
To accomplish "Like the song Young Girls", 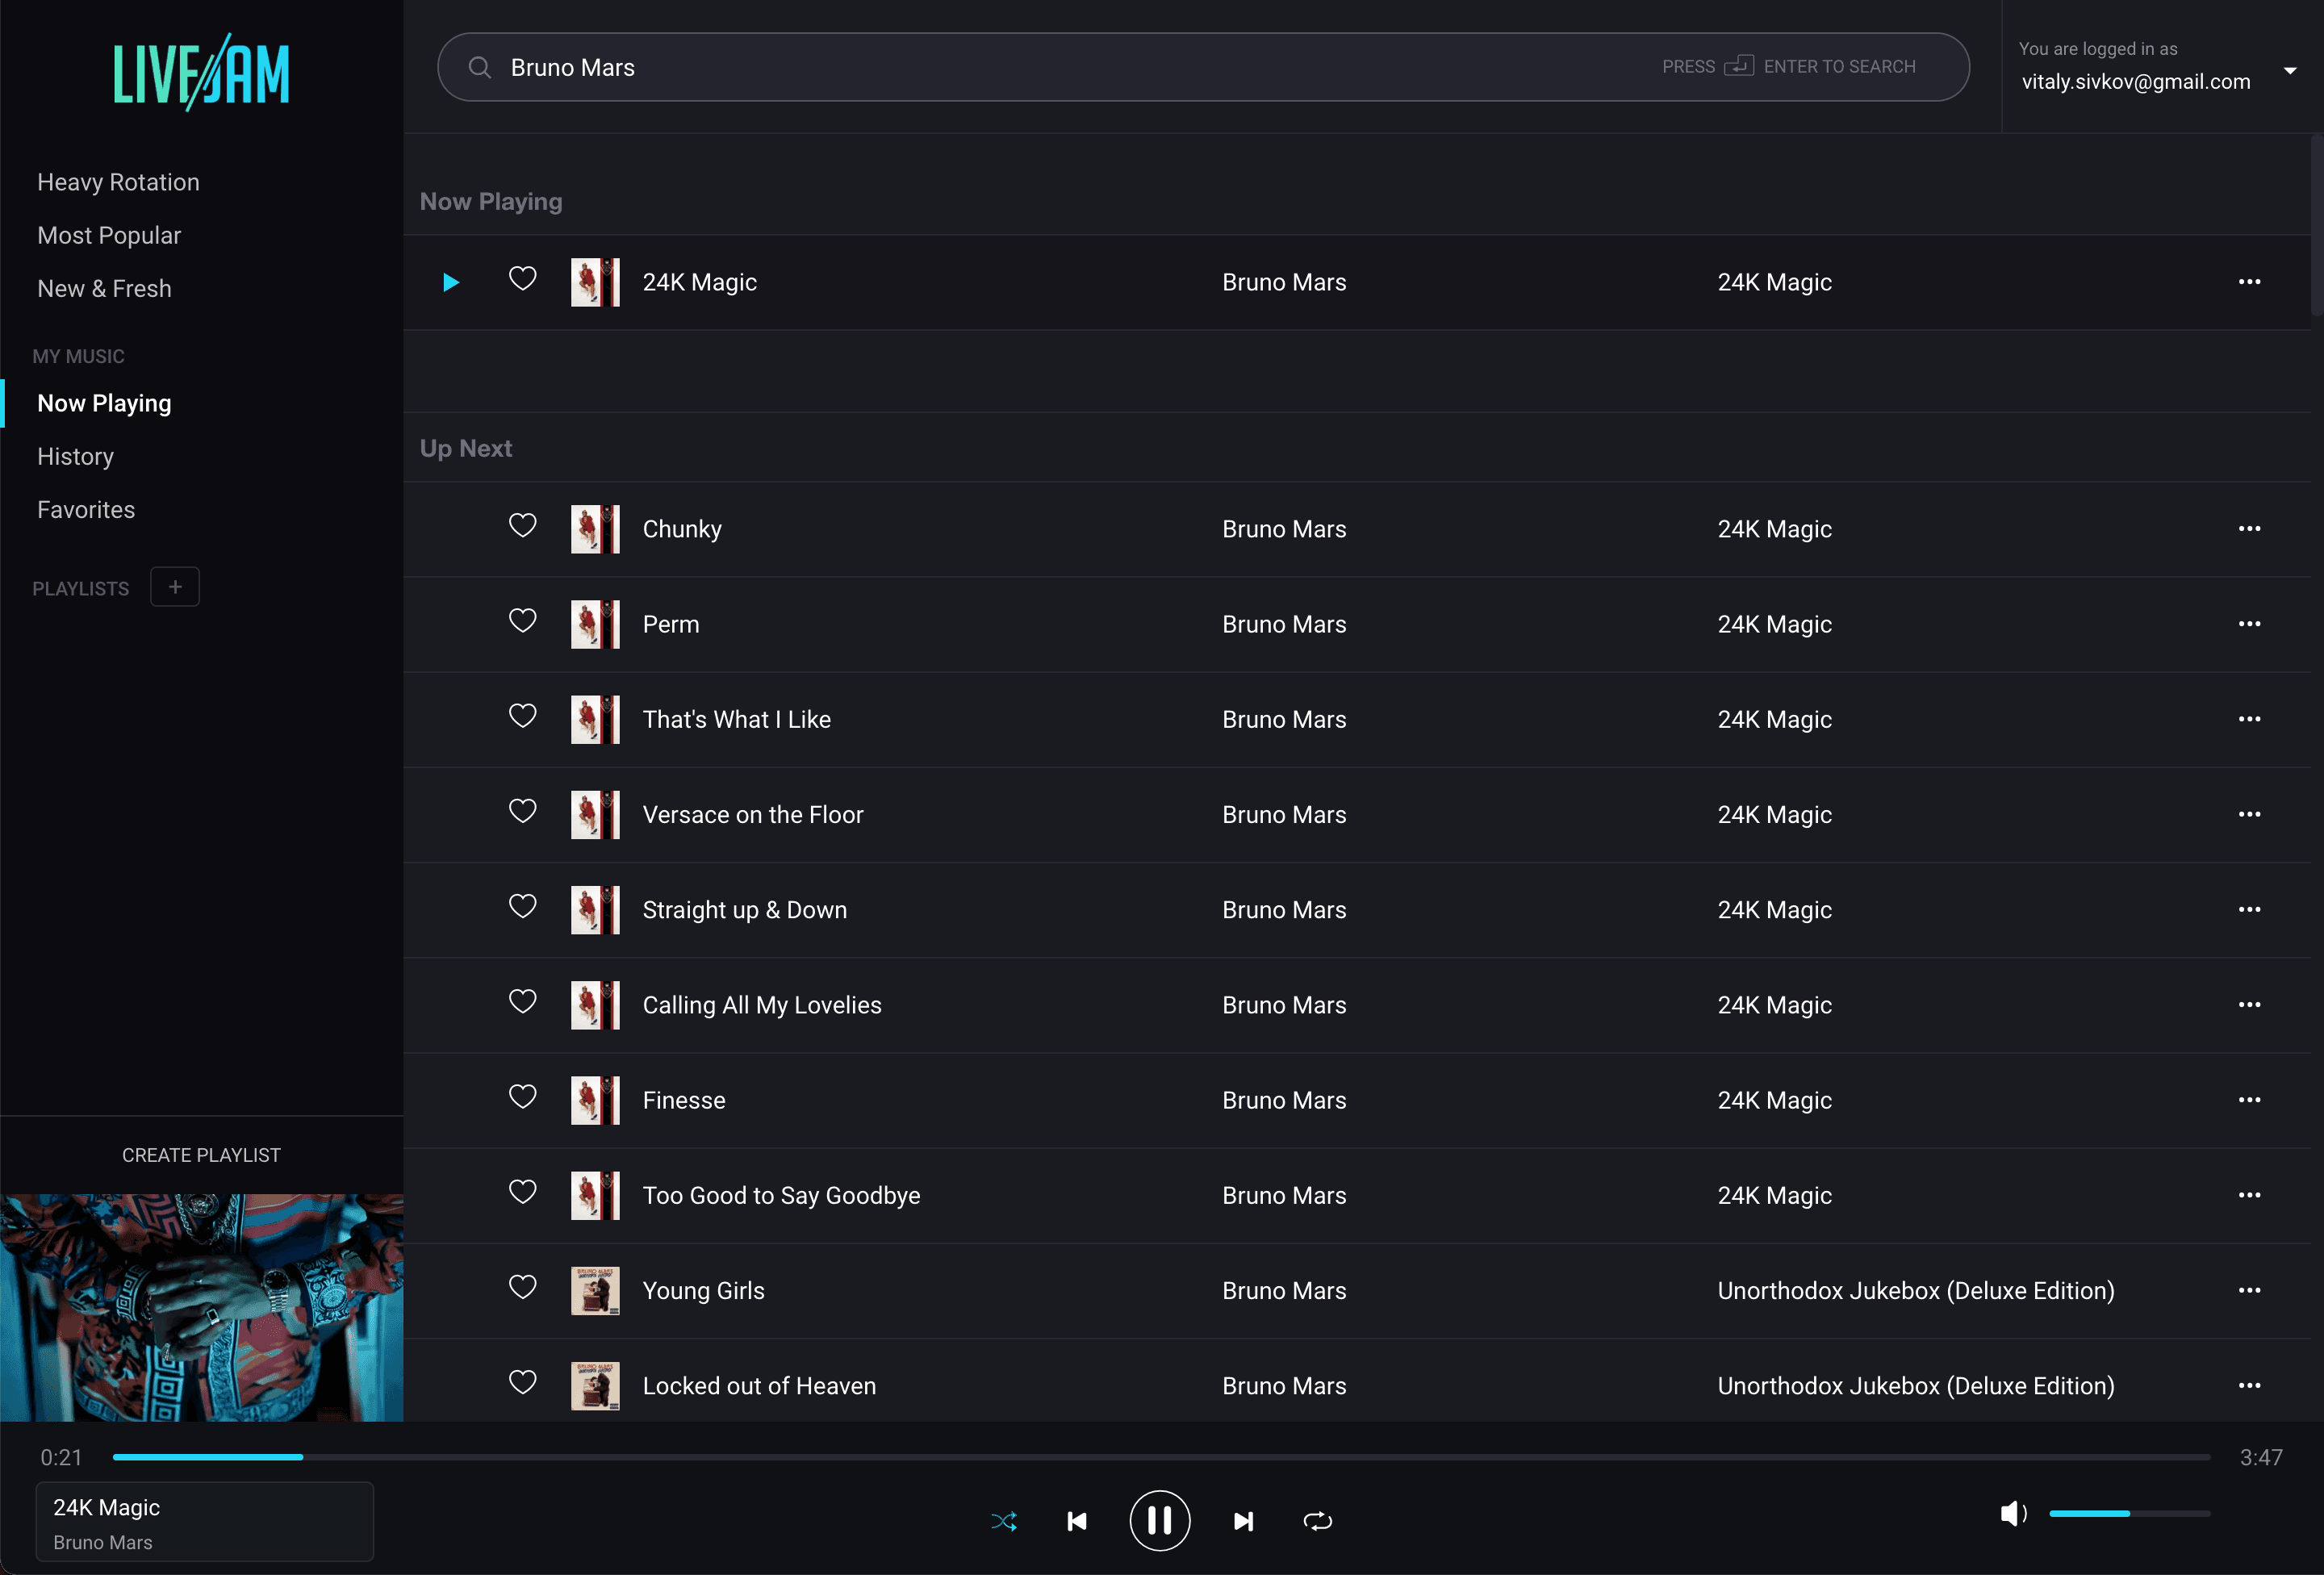I will (x=523, y=1287).
